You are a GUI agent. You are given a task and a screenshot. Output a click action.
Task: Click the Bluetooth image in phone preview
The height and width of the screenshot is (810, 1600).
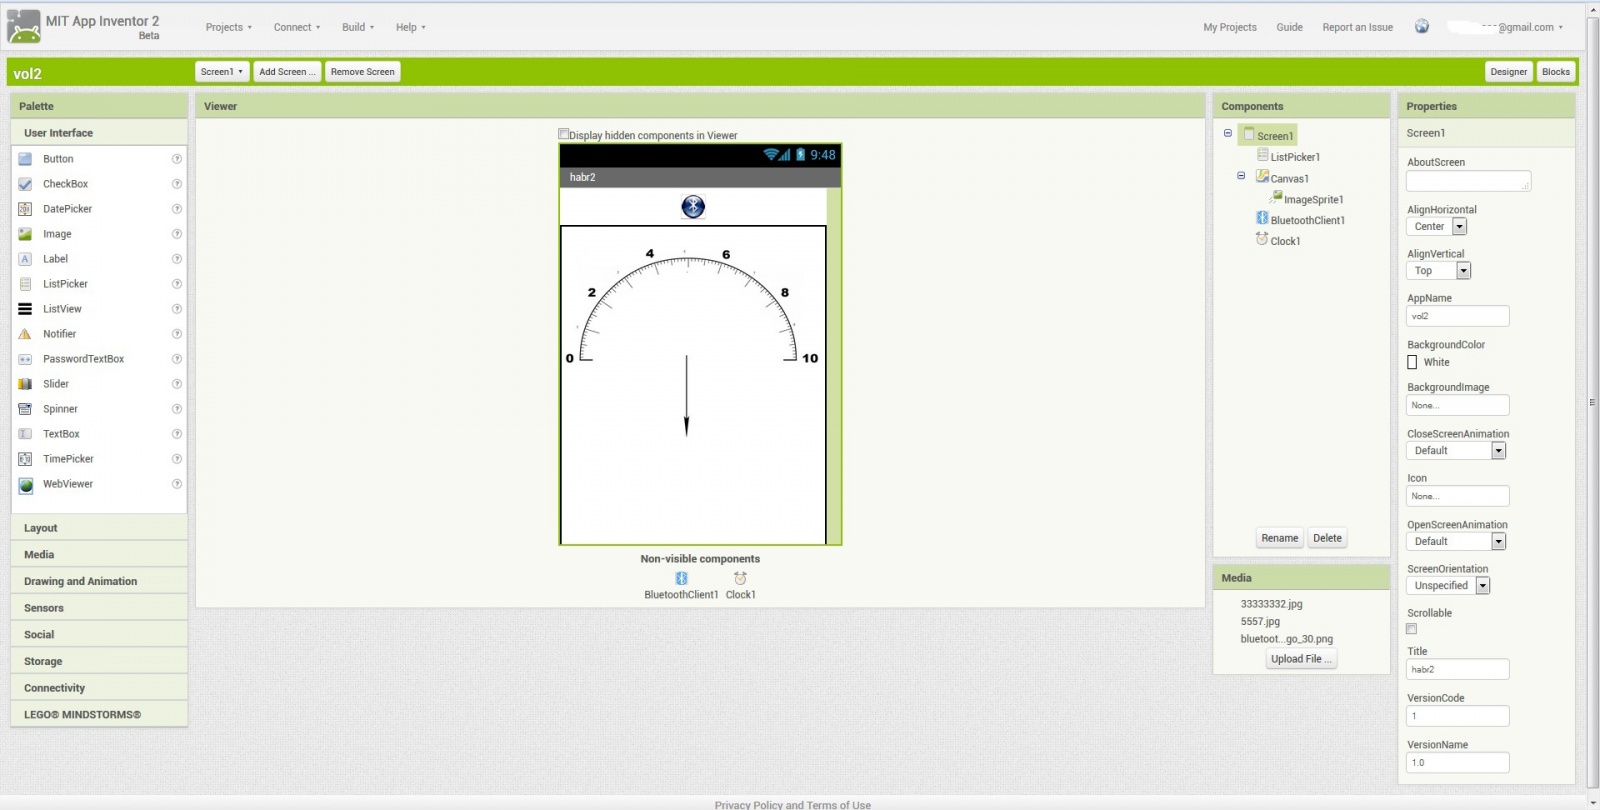pyautogui.click(x=693, y=207)
